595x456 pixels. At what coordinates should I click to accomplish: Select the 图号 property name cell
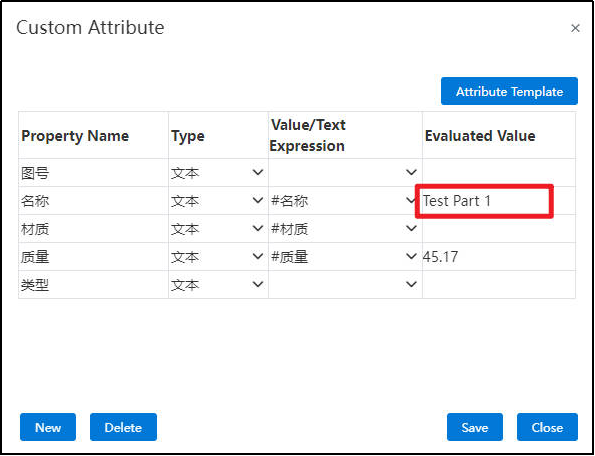[x=93, y=173]
